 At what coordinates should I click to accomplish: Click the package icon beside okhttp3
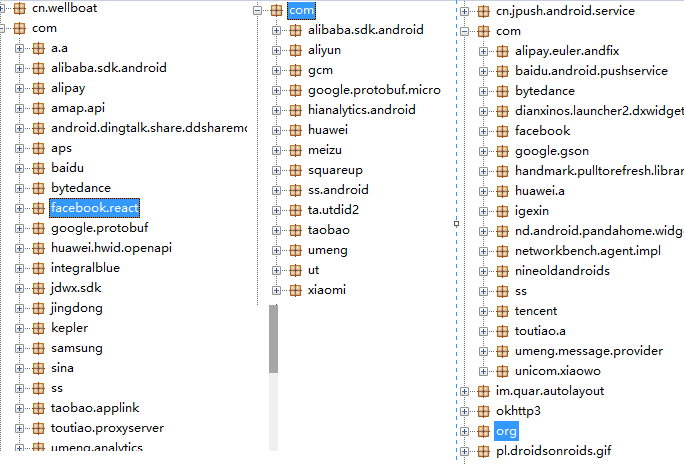[x=483, y=411]
